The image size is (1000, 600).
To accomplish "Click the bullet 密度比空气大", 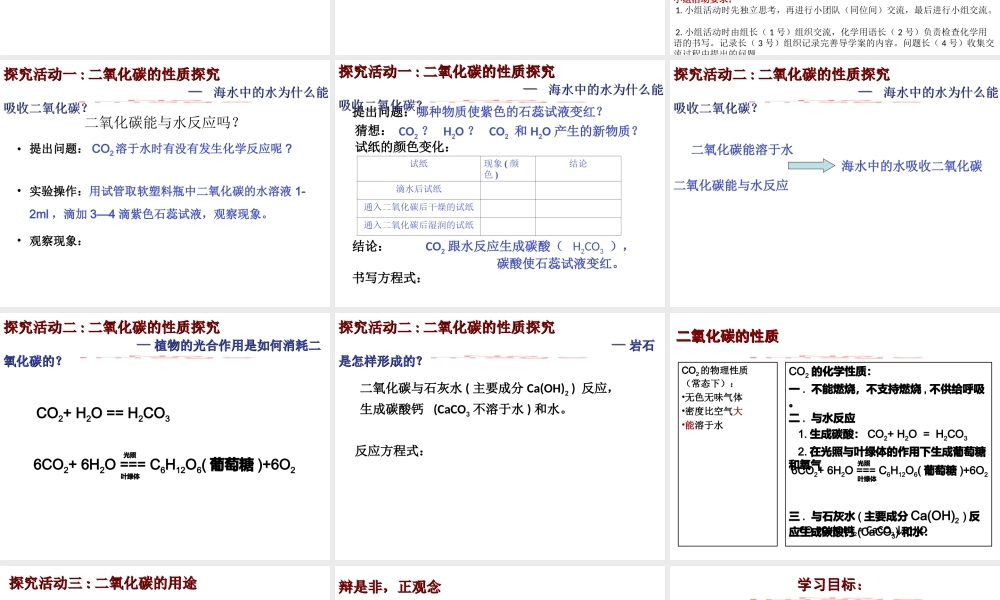I will [x=712, y=411].
